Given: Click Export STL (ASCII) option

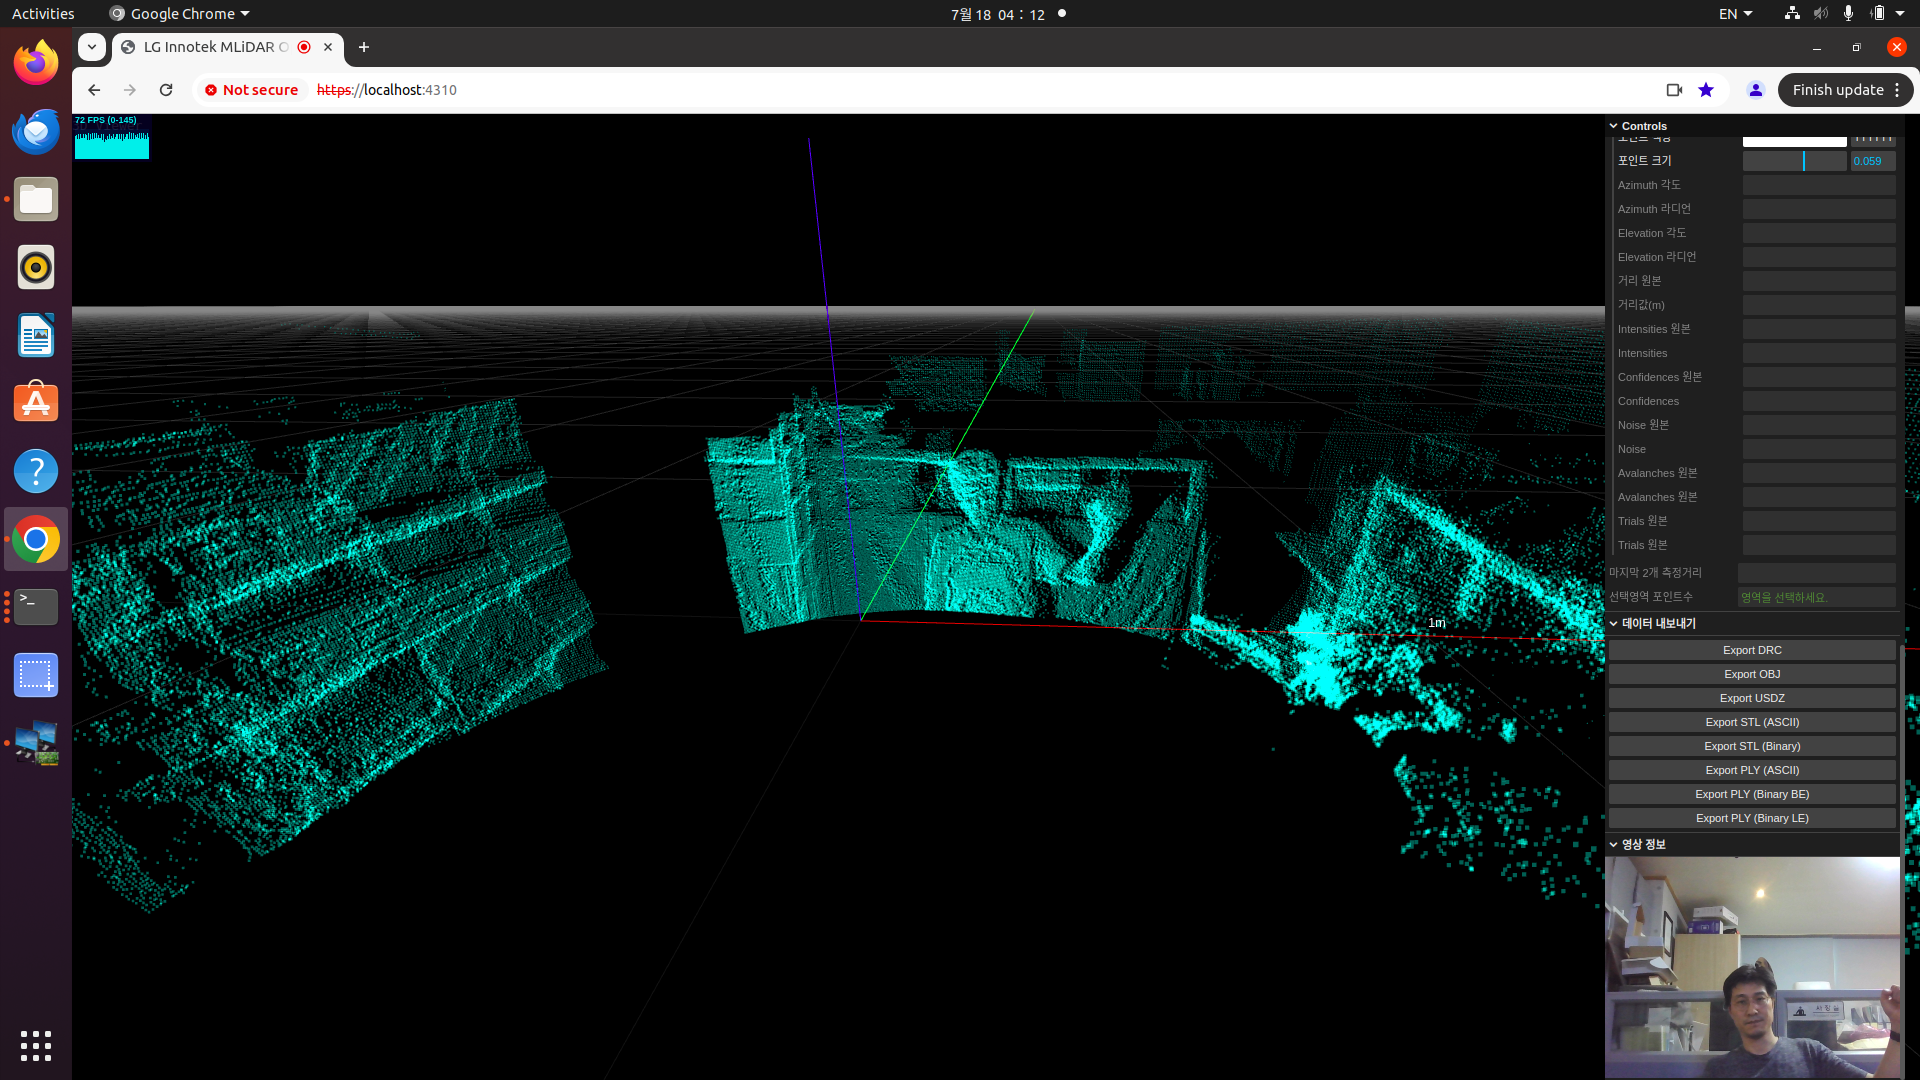Looking at the screenshot, I should pos(1751,721).
